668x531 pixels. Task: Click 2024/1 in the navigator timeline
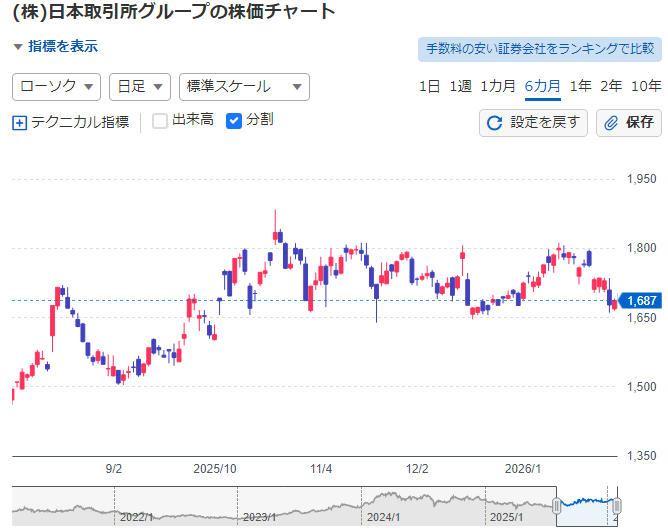(383, 517)
